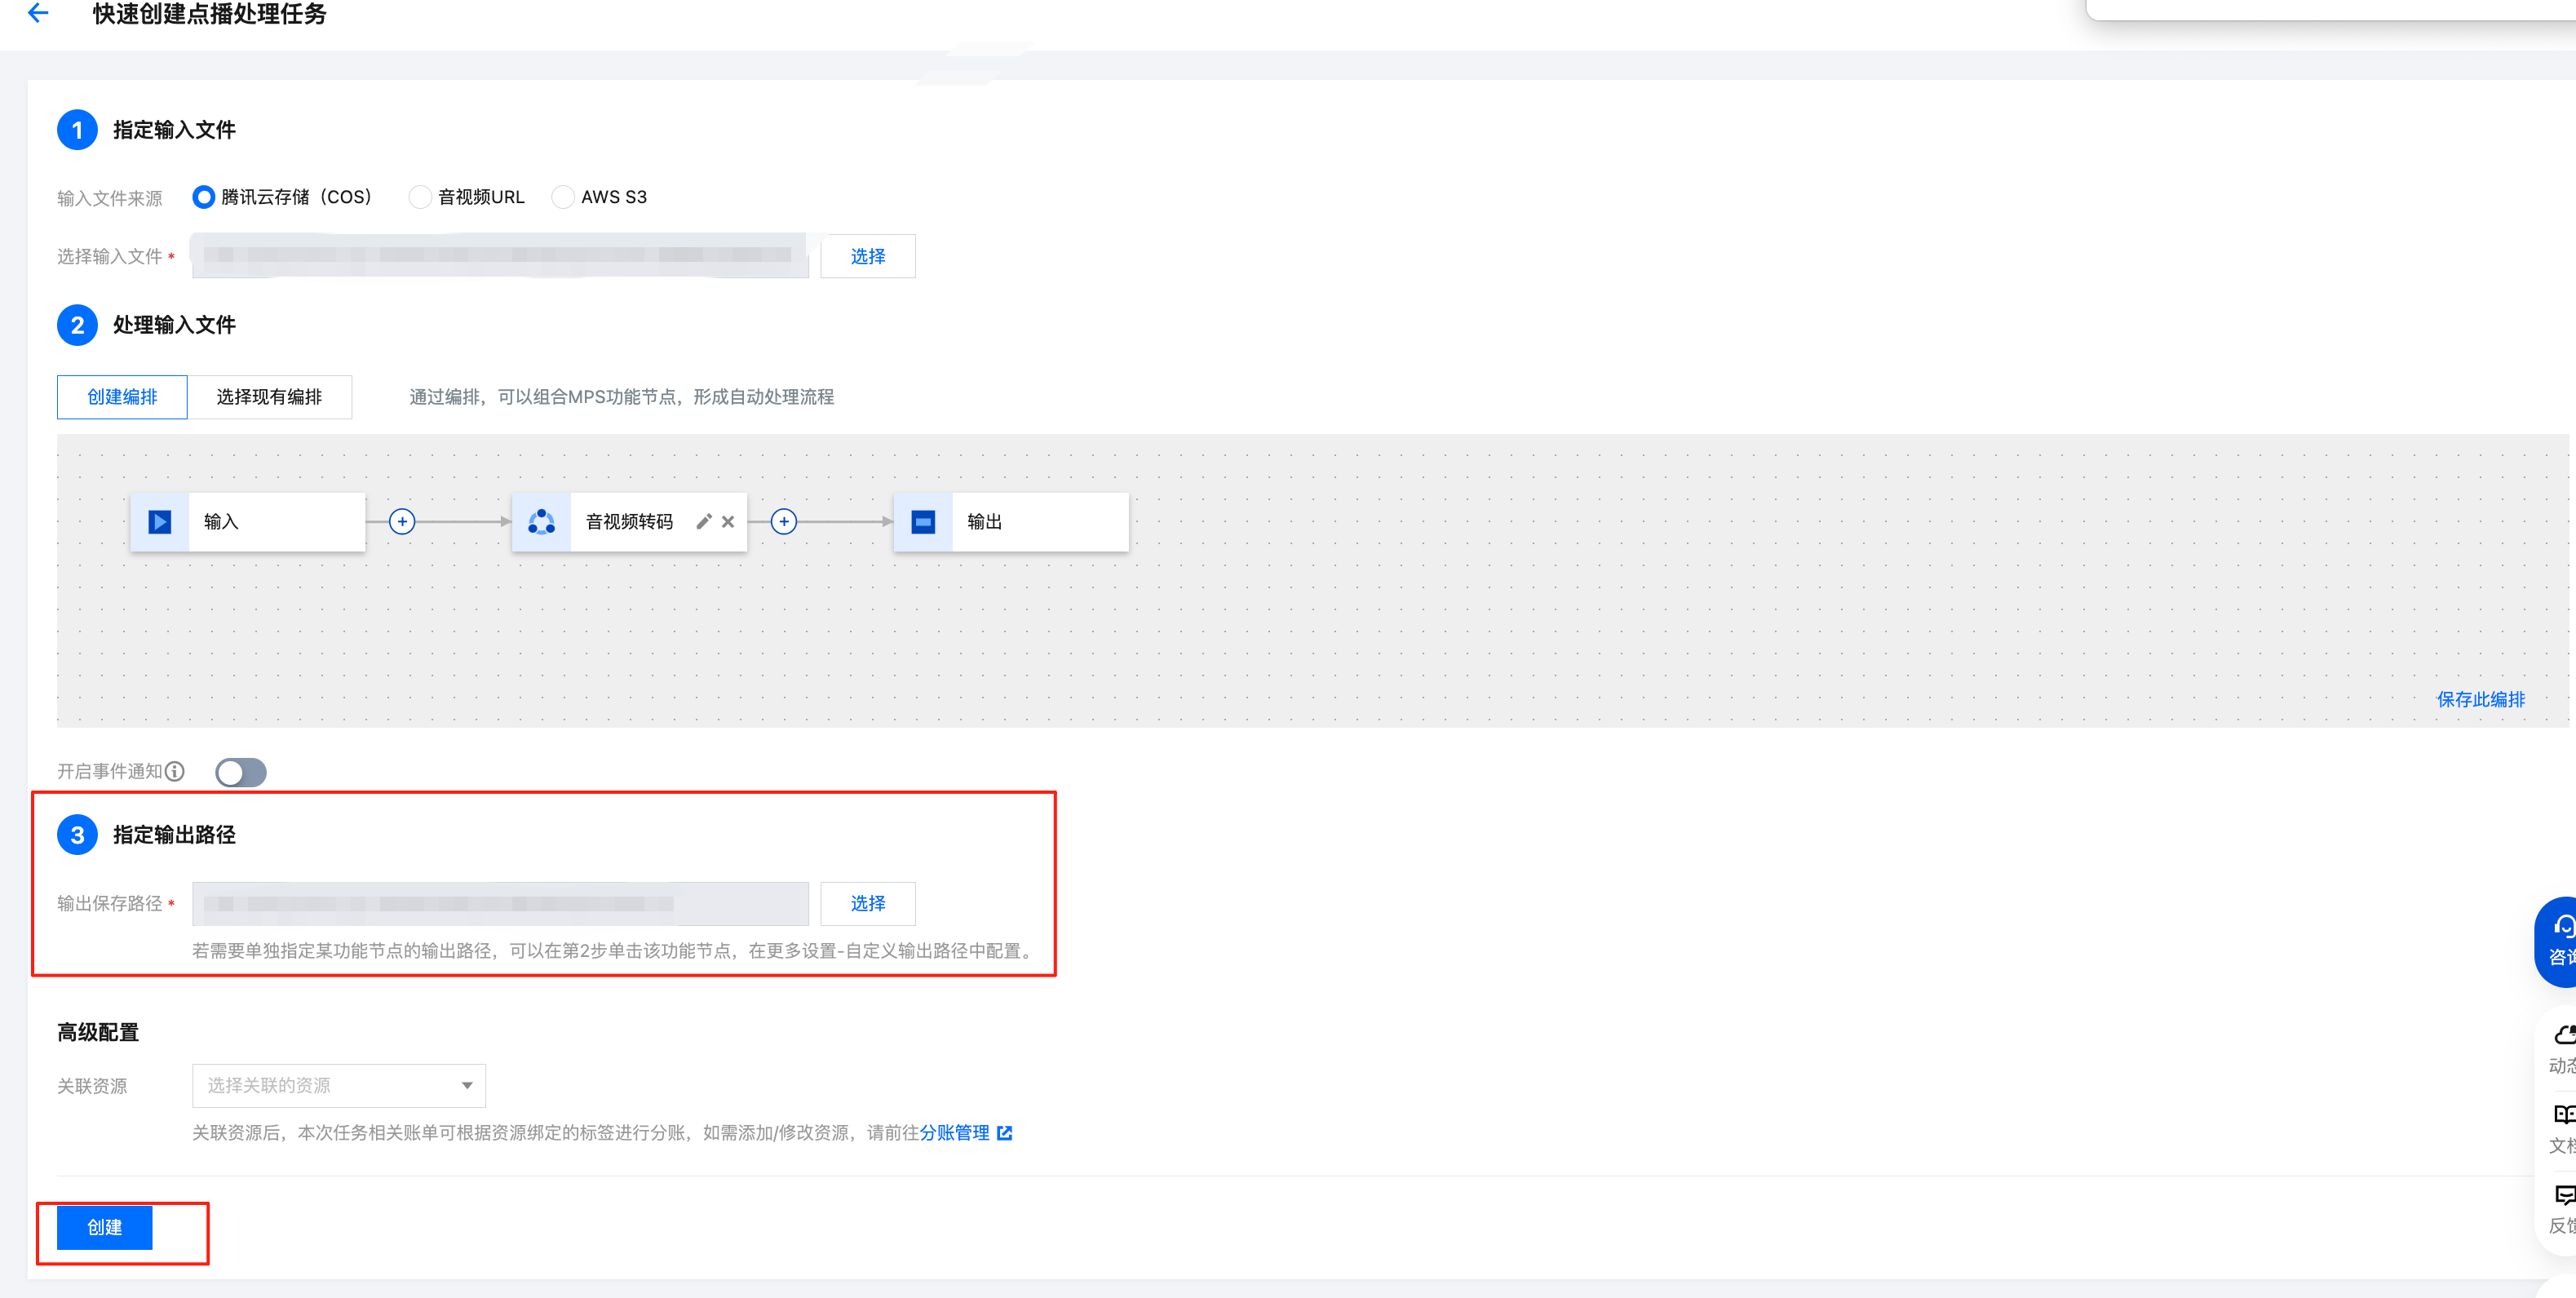
Task: Select AWS S3 as input source
Action: click(x=564, y=197)
